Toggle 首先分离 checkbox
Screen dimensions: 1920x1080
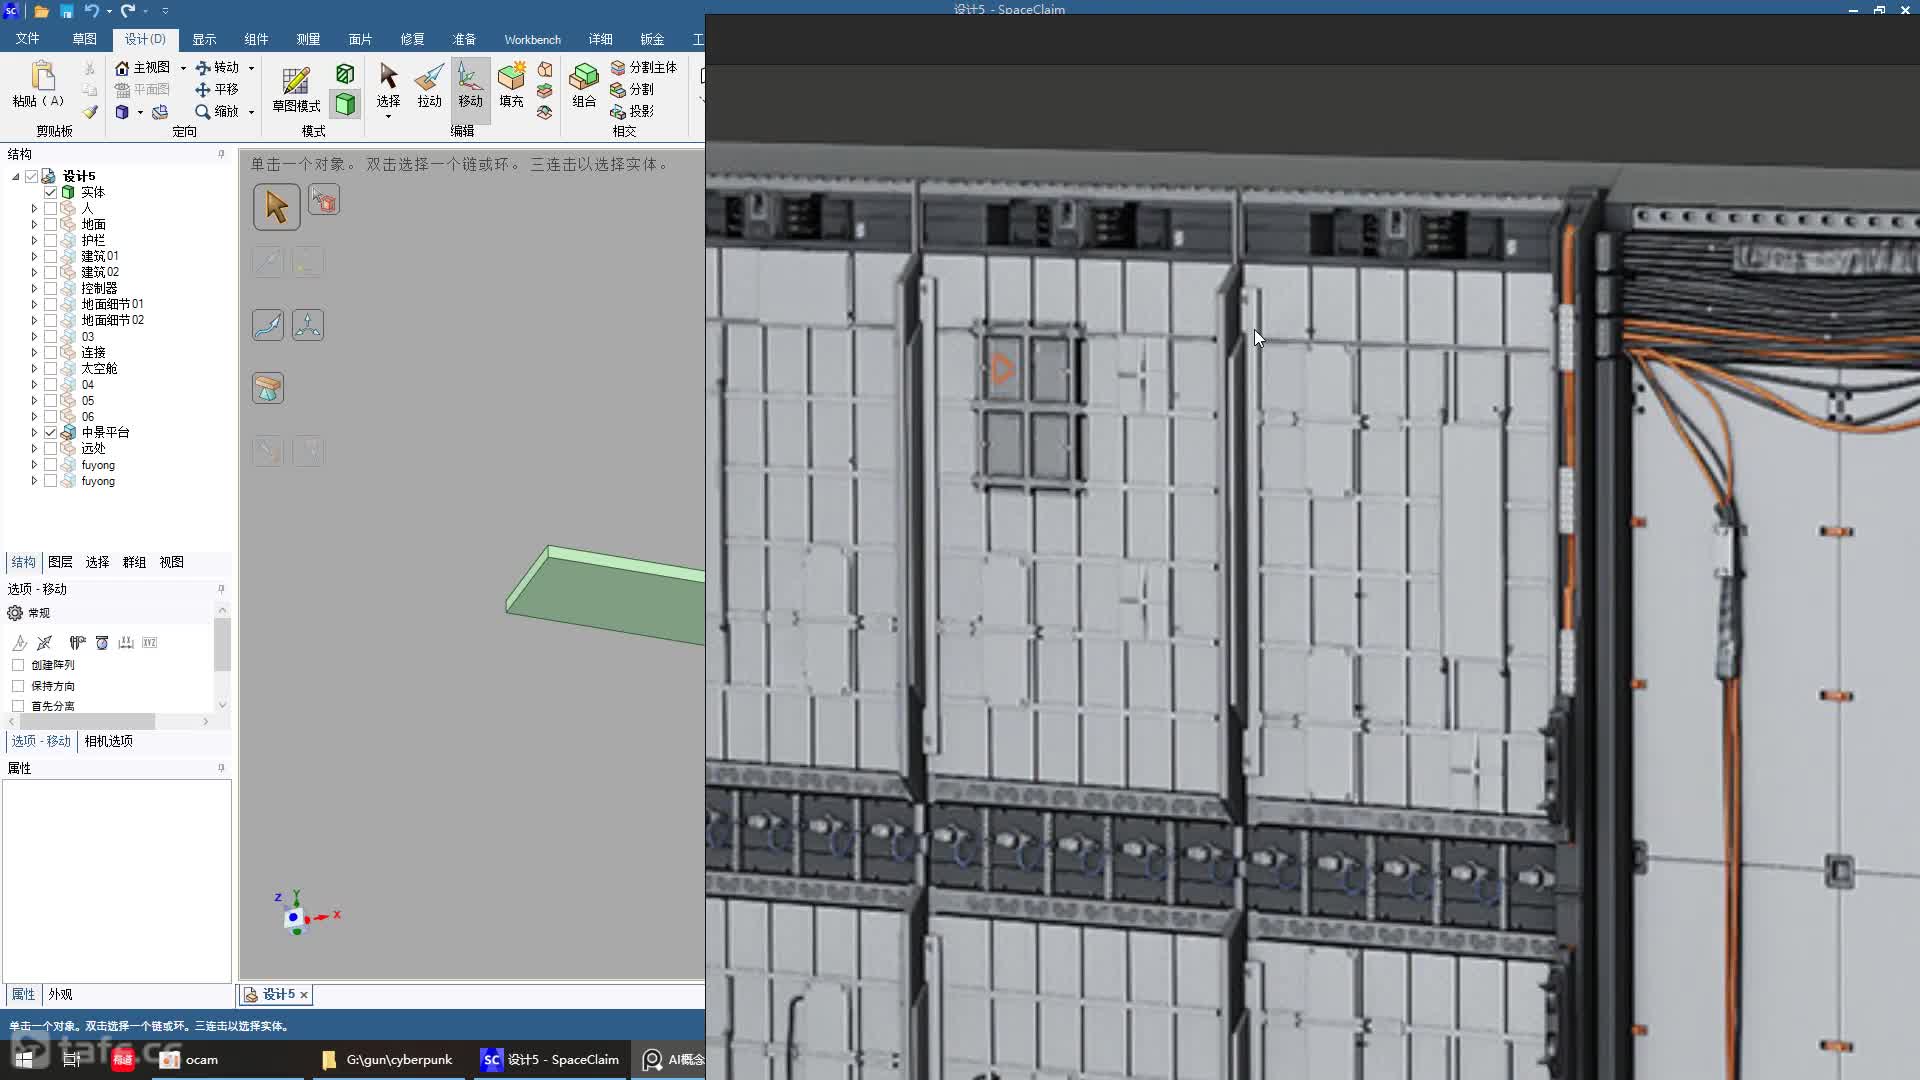pyautogui.click(x=18, y=706)
